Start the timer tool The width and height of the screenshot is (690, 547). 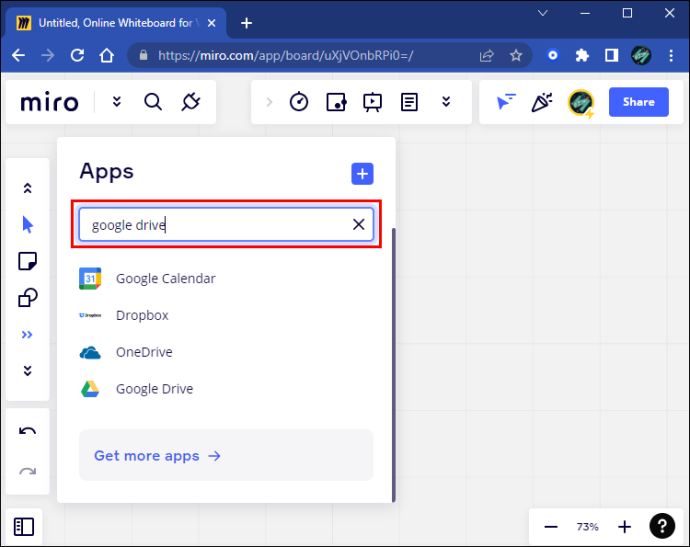(x=299, y=102)
